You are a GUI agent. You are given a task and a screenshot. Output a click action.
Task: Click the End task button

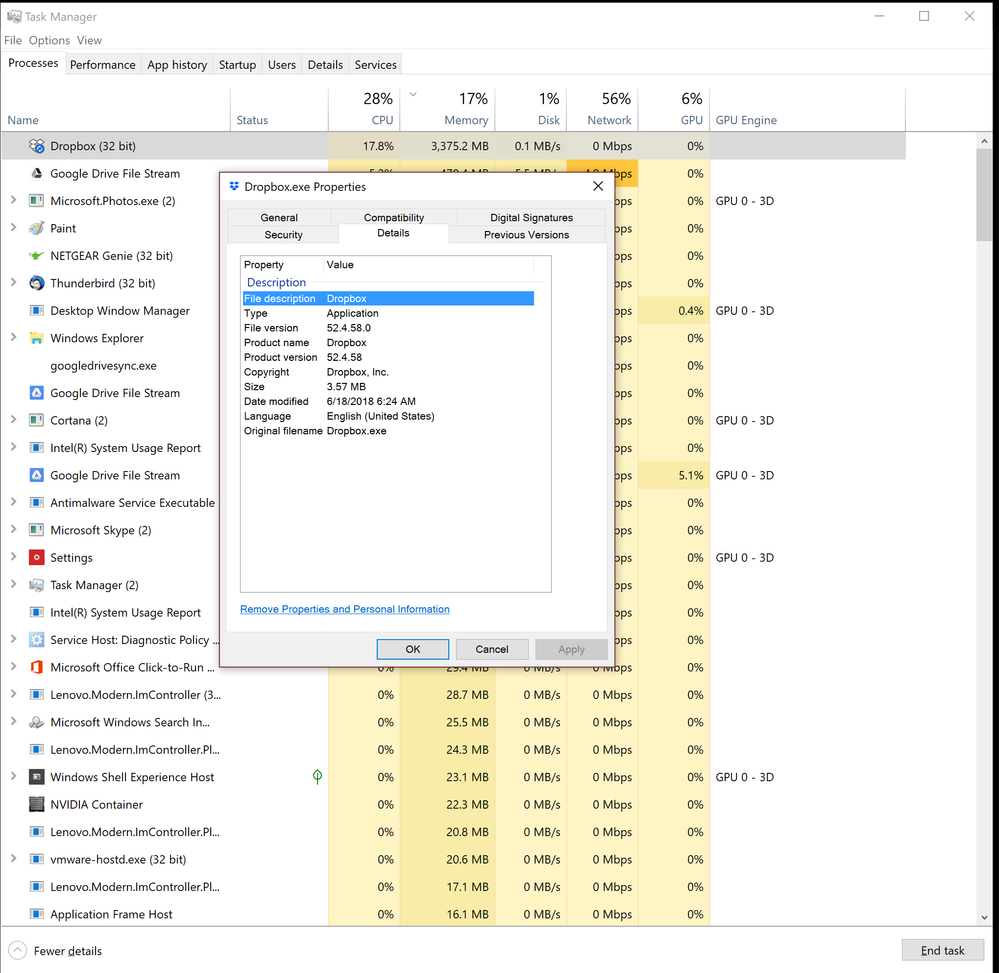click(942, 951)
